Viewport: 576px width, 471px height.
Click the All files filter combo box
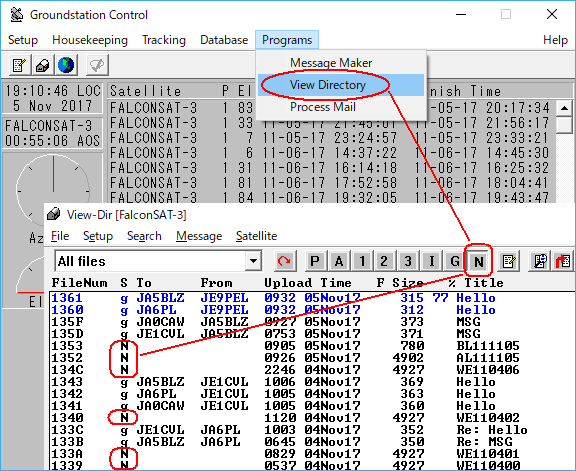pyautogui.click(x=158, y=261)
